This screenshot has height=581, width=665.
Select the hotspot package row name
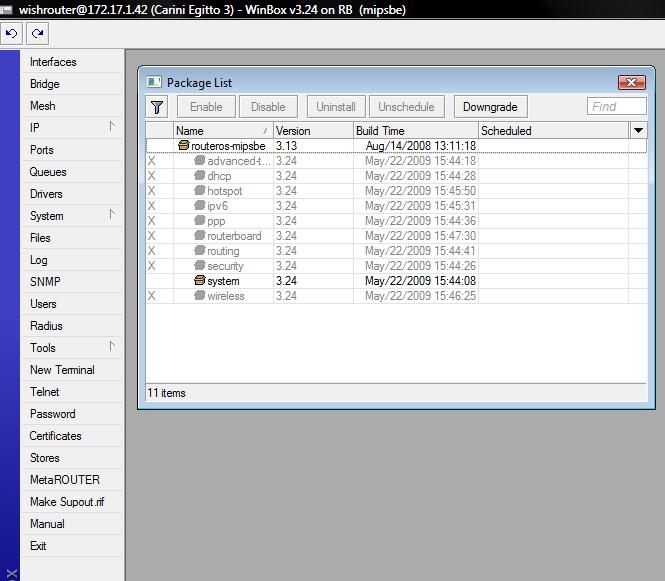(x=224, y=191)
